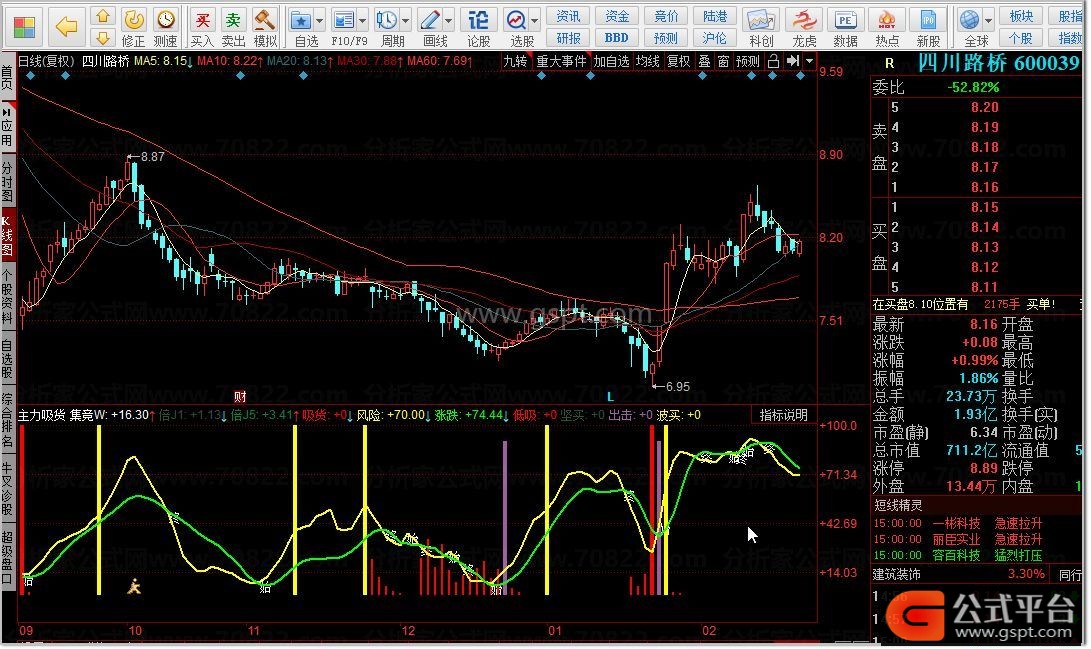
Task: Open the 龙虎 dragon-tiger list icon
Action: pos(804,28)
